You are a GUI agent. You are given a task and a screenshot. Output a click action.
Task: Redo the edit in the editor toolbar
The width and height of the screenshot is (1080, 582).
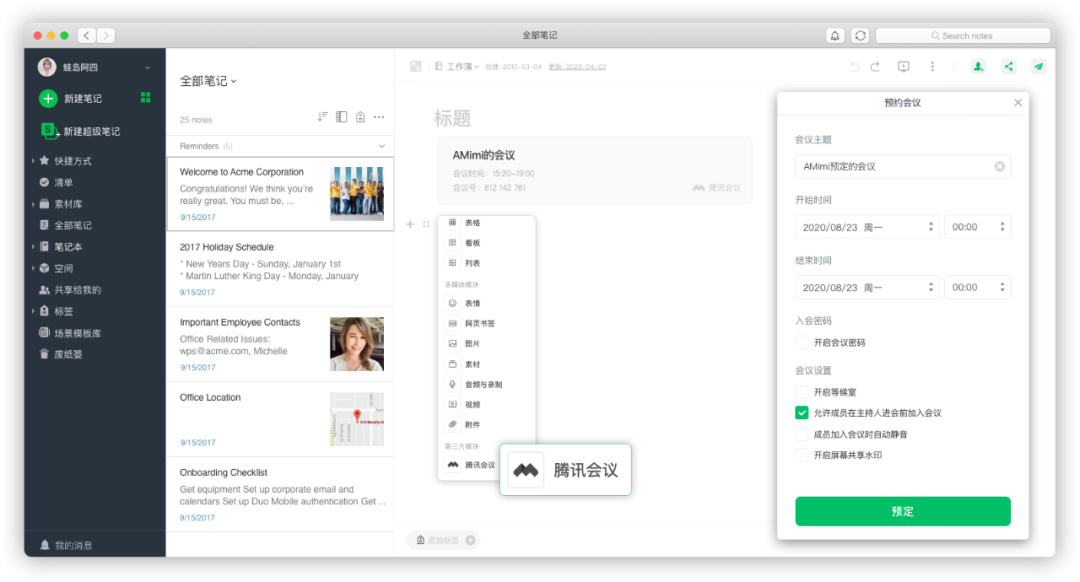pos(875,66)
